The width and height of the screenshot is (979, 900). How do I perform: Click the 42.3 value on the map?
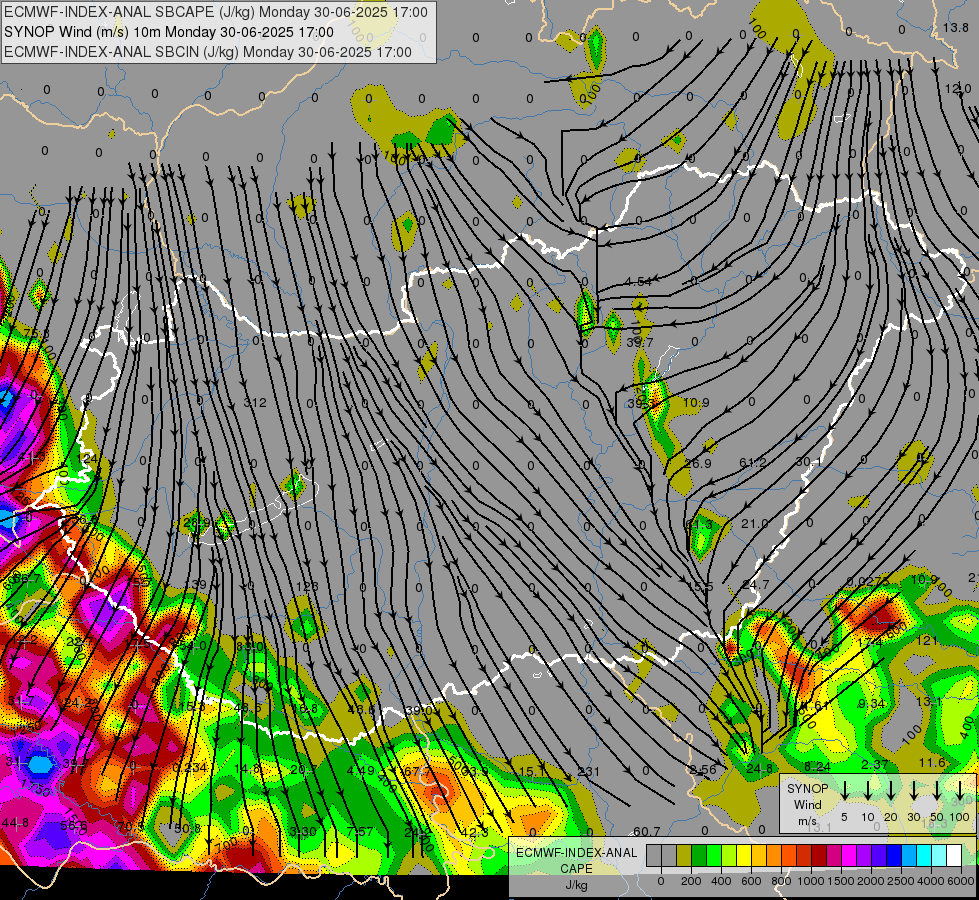click(x=475, y=832)
